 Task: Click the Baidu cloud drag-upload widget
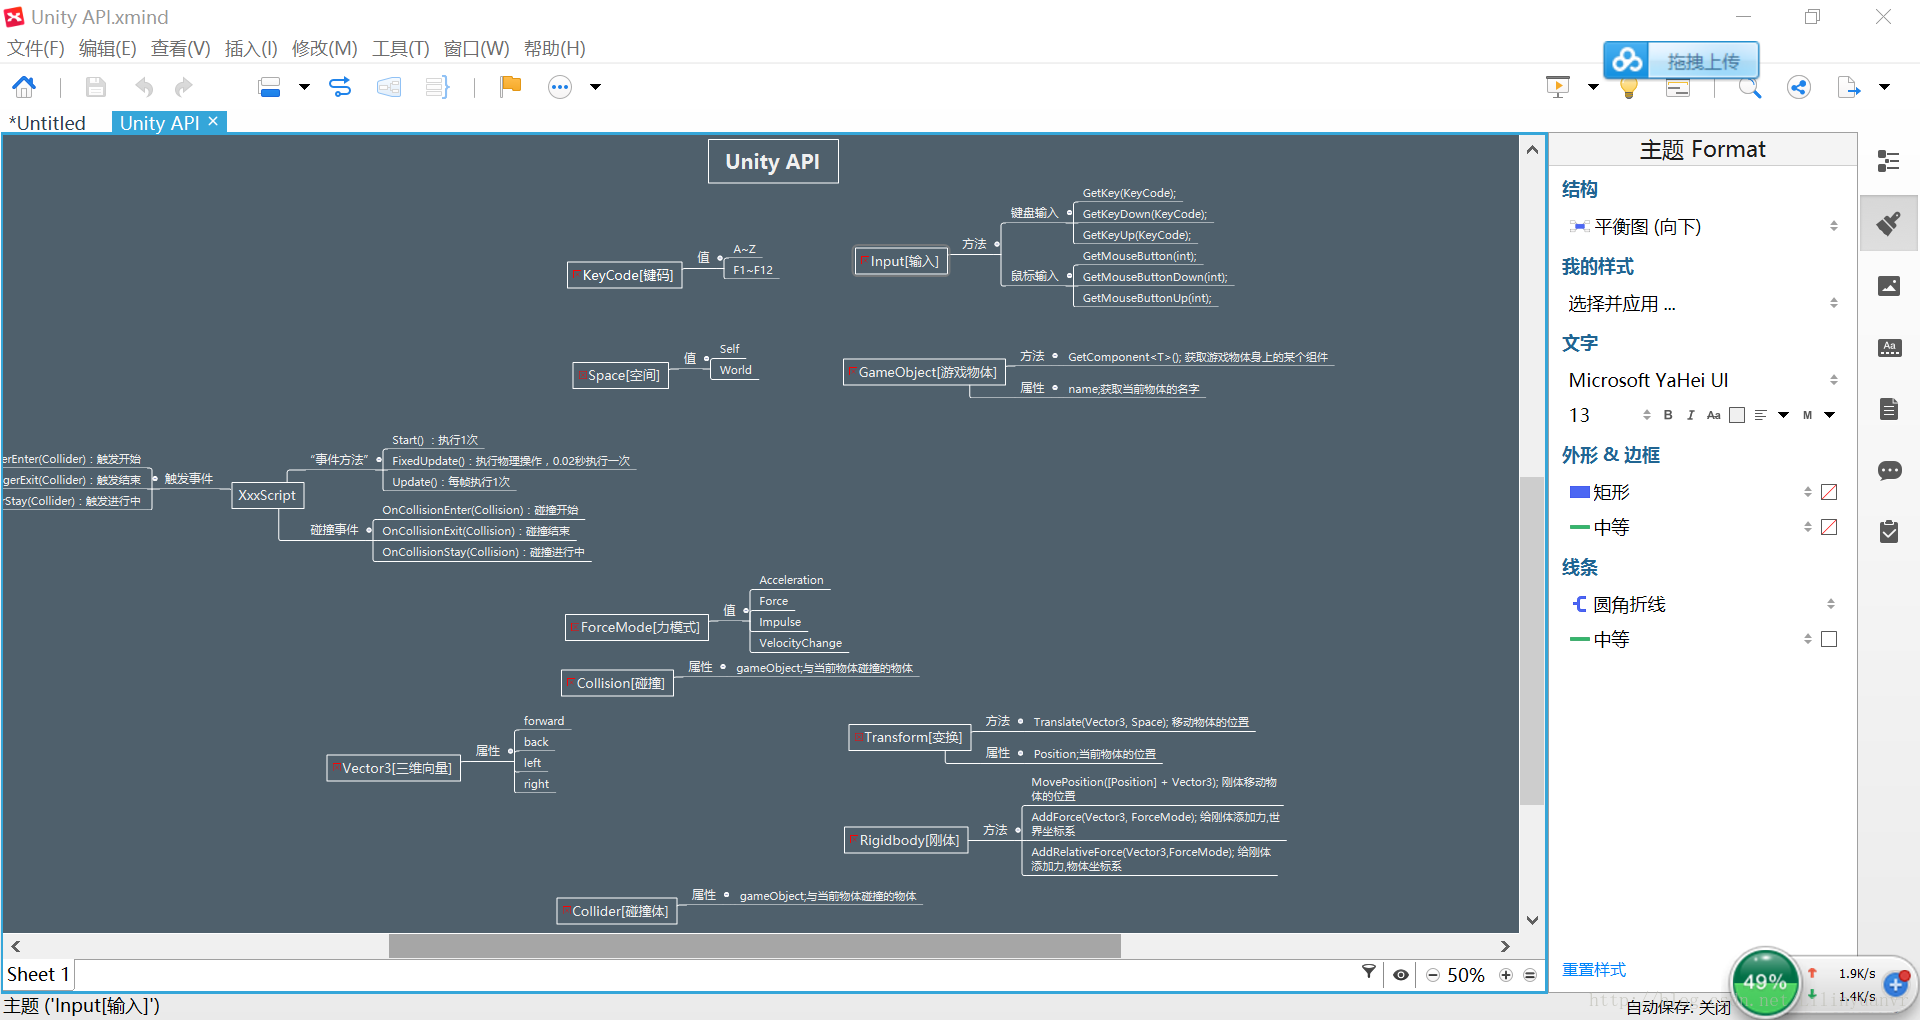[x=1681, y=61]
